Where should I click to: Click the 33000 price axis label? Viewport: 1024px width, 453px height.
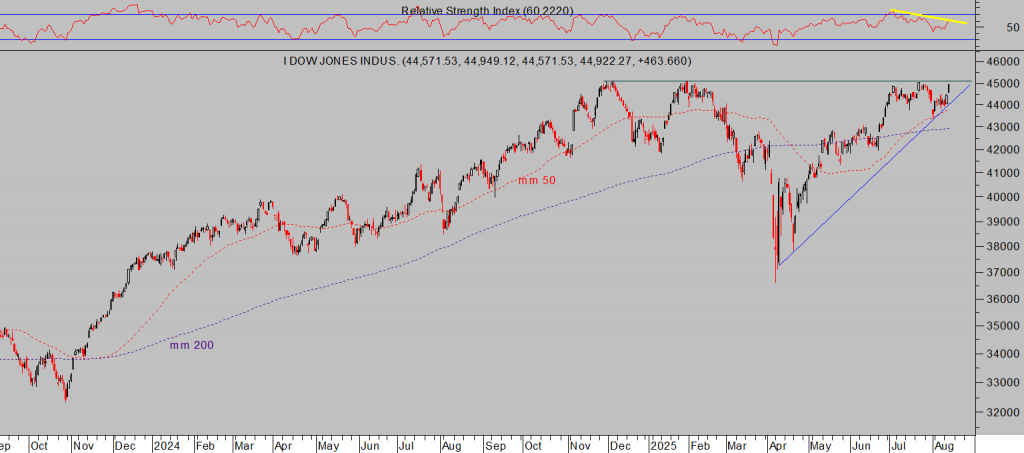(x=1002, y=383)
